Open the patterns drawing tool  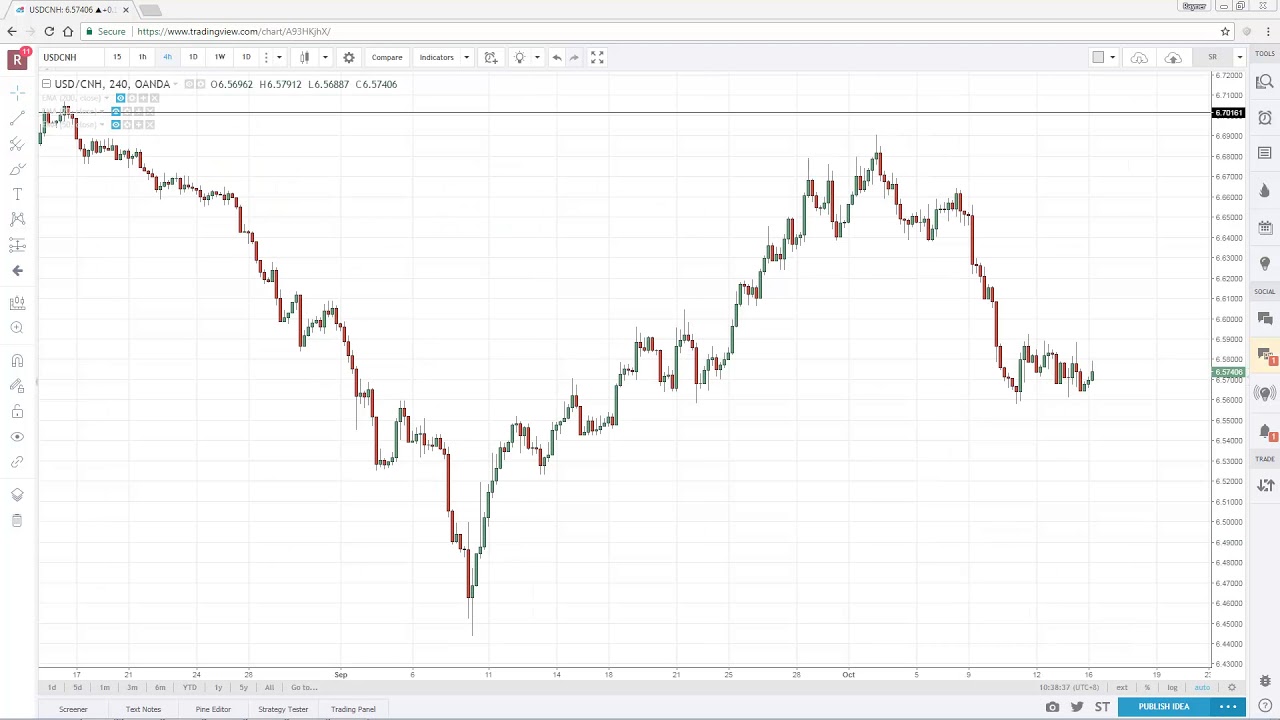click(17, 219)
